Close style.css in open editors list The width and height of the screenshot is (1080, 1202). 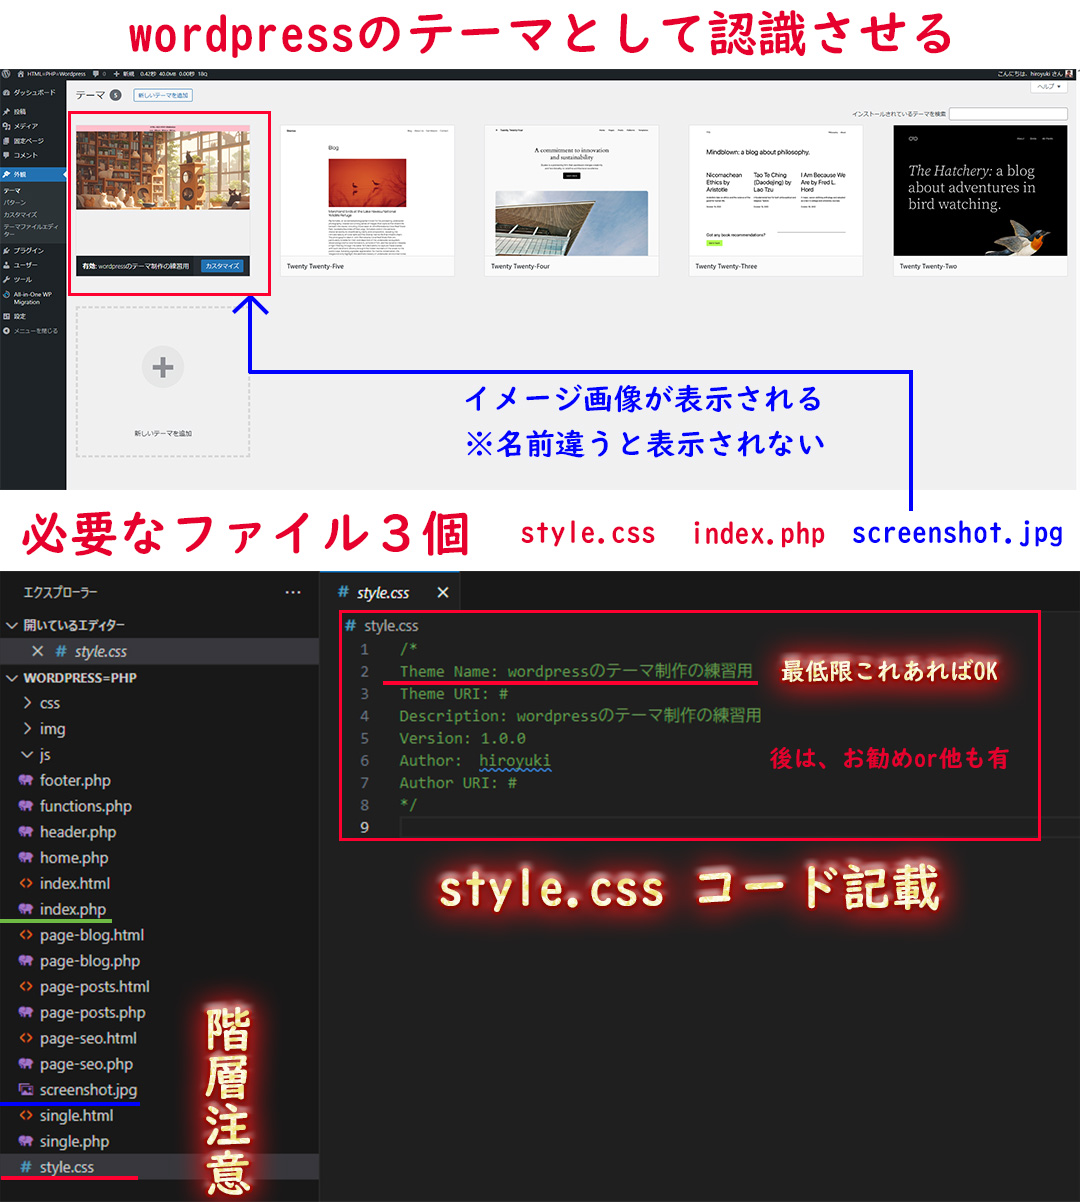[x=37, y=651]
